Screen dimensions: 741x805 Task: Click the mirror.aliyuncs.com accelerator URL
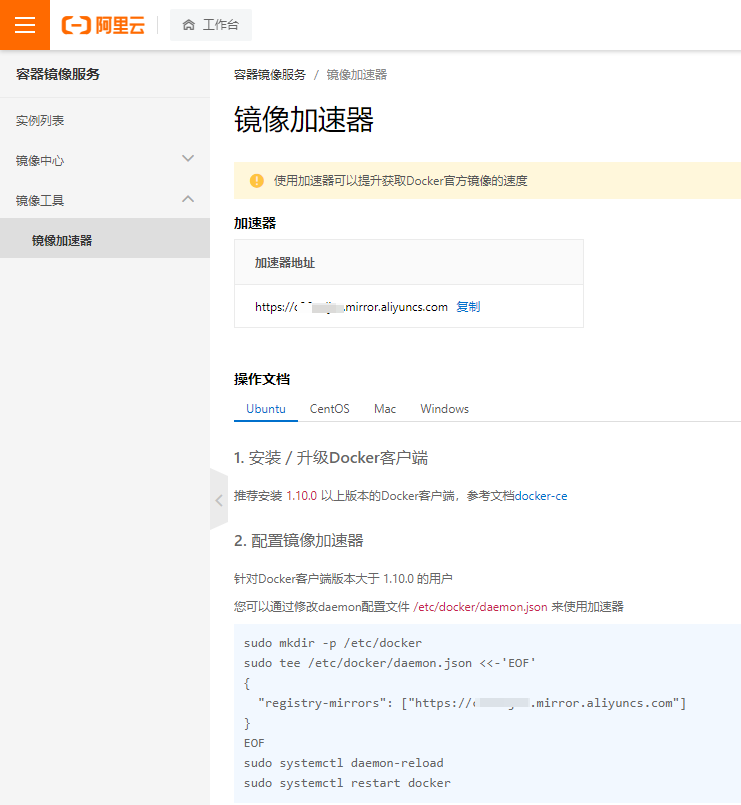point(351,307)
